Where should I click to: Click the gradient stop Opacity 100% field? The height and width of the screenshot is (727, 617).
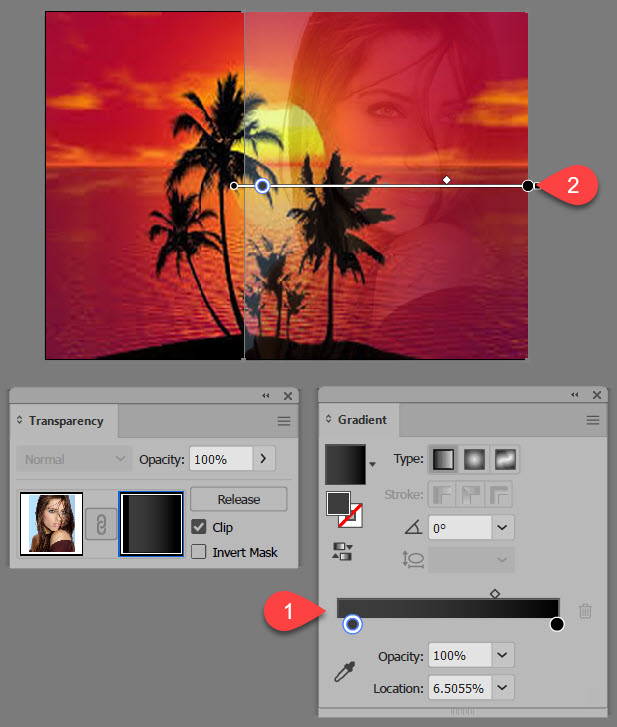[x=460, y=655]
